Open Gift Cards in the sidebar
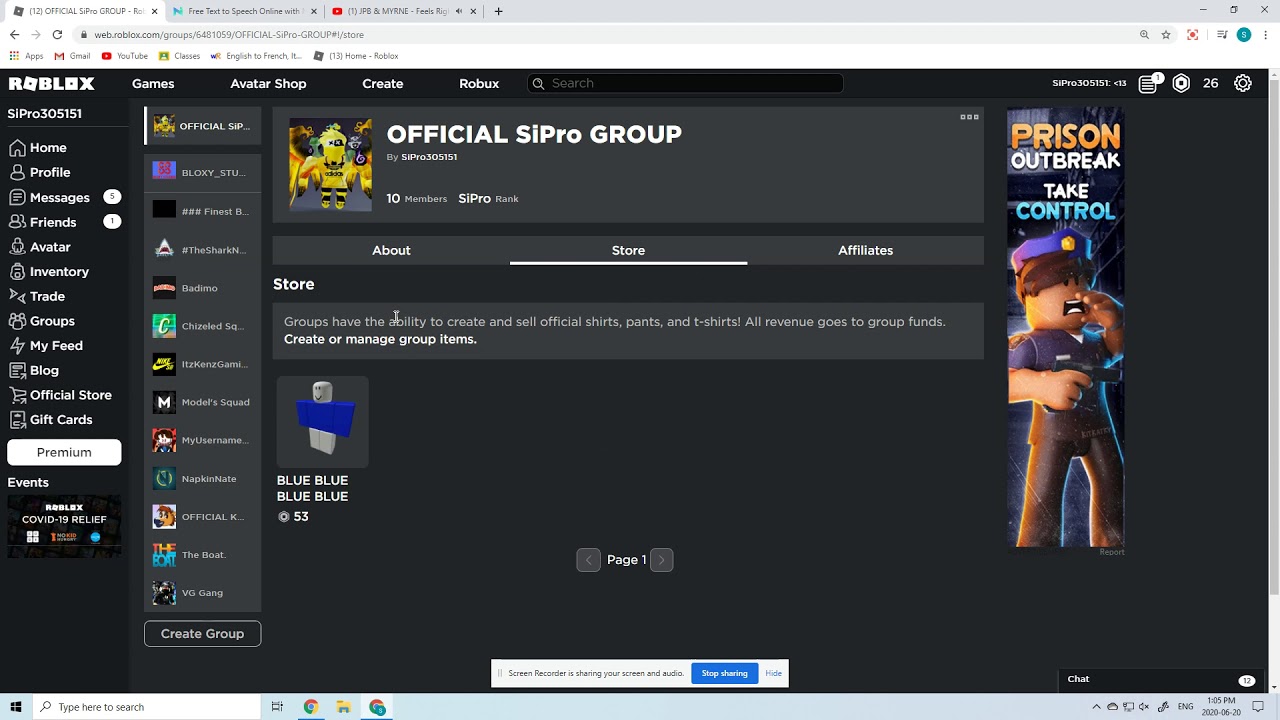1280x720 pixels. coord(51,419)
